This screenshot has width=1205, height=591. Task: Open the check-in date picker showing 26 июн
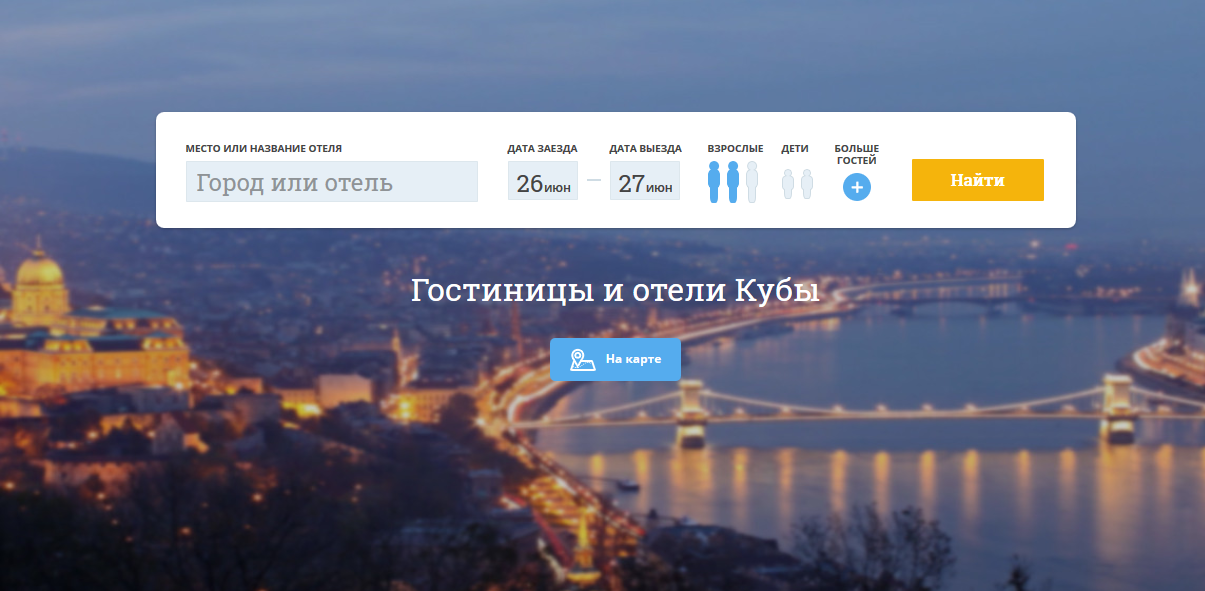tap(543, 181)
